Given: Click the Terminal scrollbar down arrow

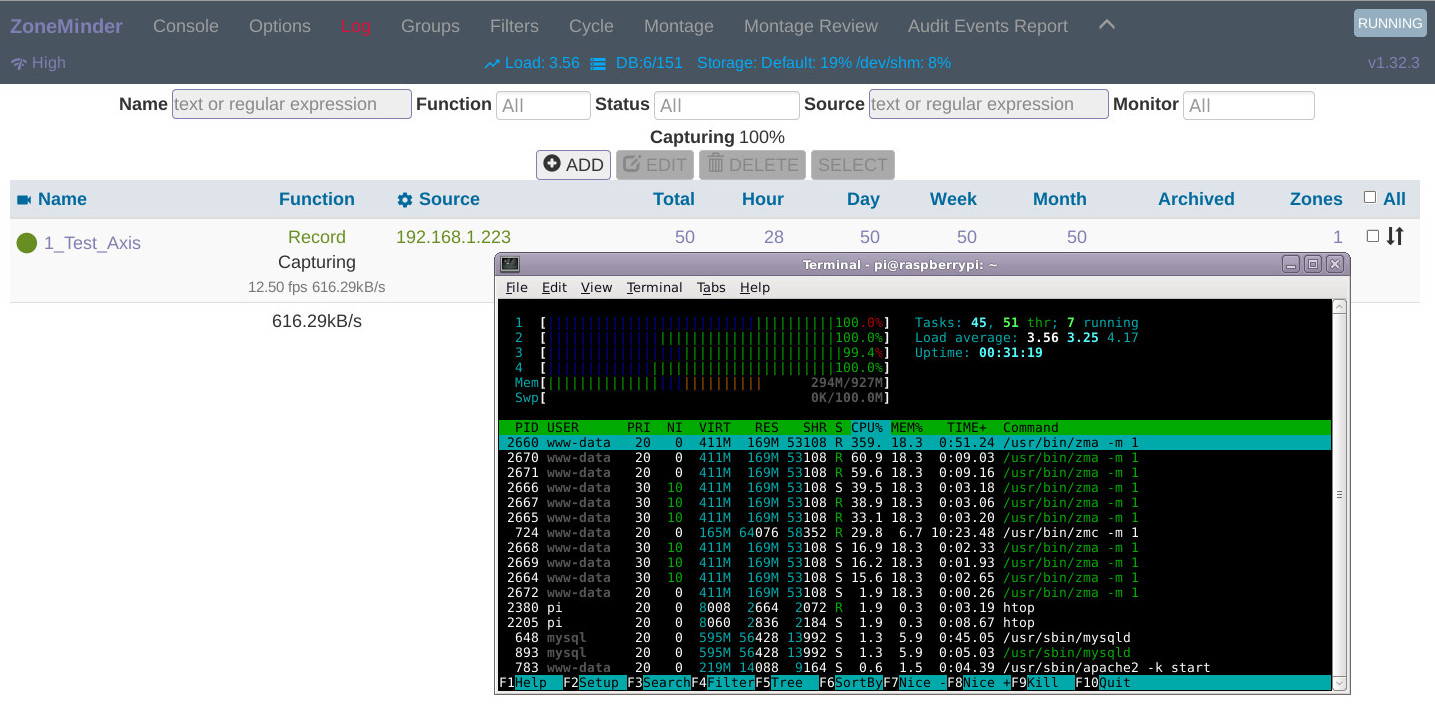Looking at the screenshot, I should point(1339,682).
